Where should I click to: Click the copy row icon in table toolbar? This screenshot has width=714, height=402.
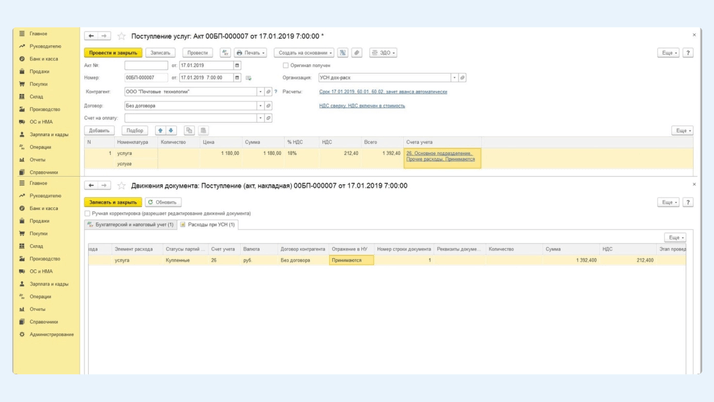pyautogui.click(x=188, y=130)
